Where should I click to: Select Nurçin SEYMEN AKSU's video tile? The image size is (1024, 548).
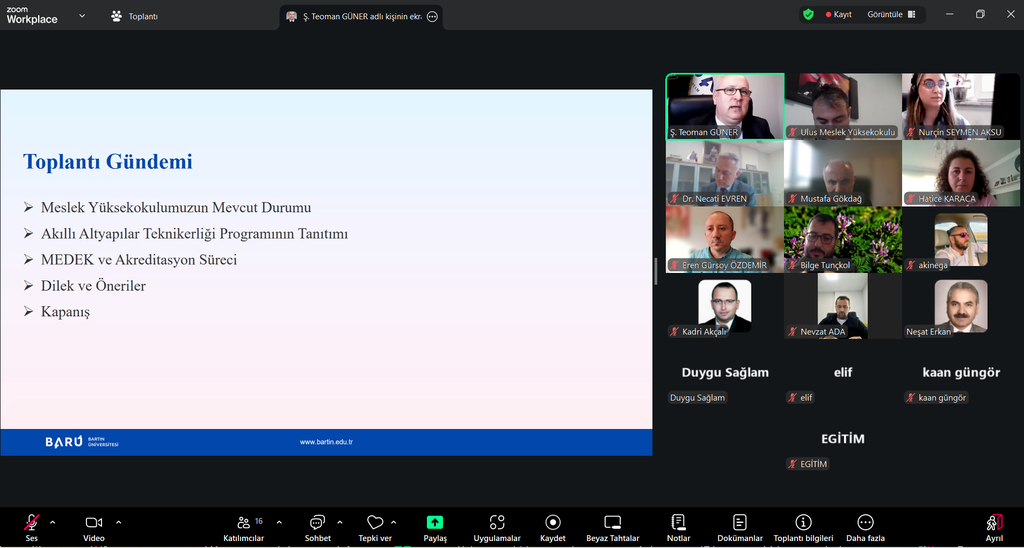coord(961,105)
